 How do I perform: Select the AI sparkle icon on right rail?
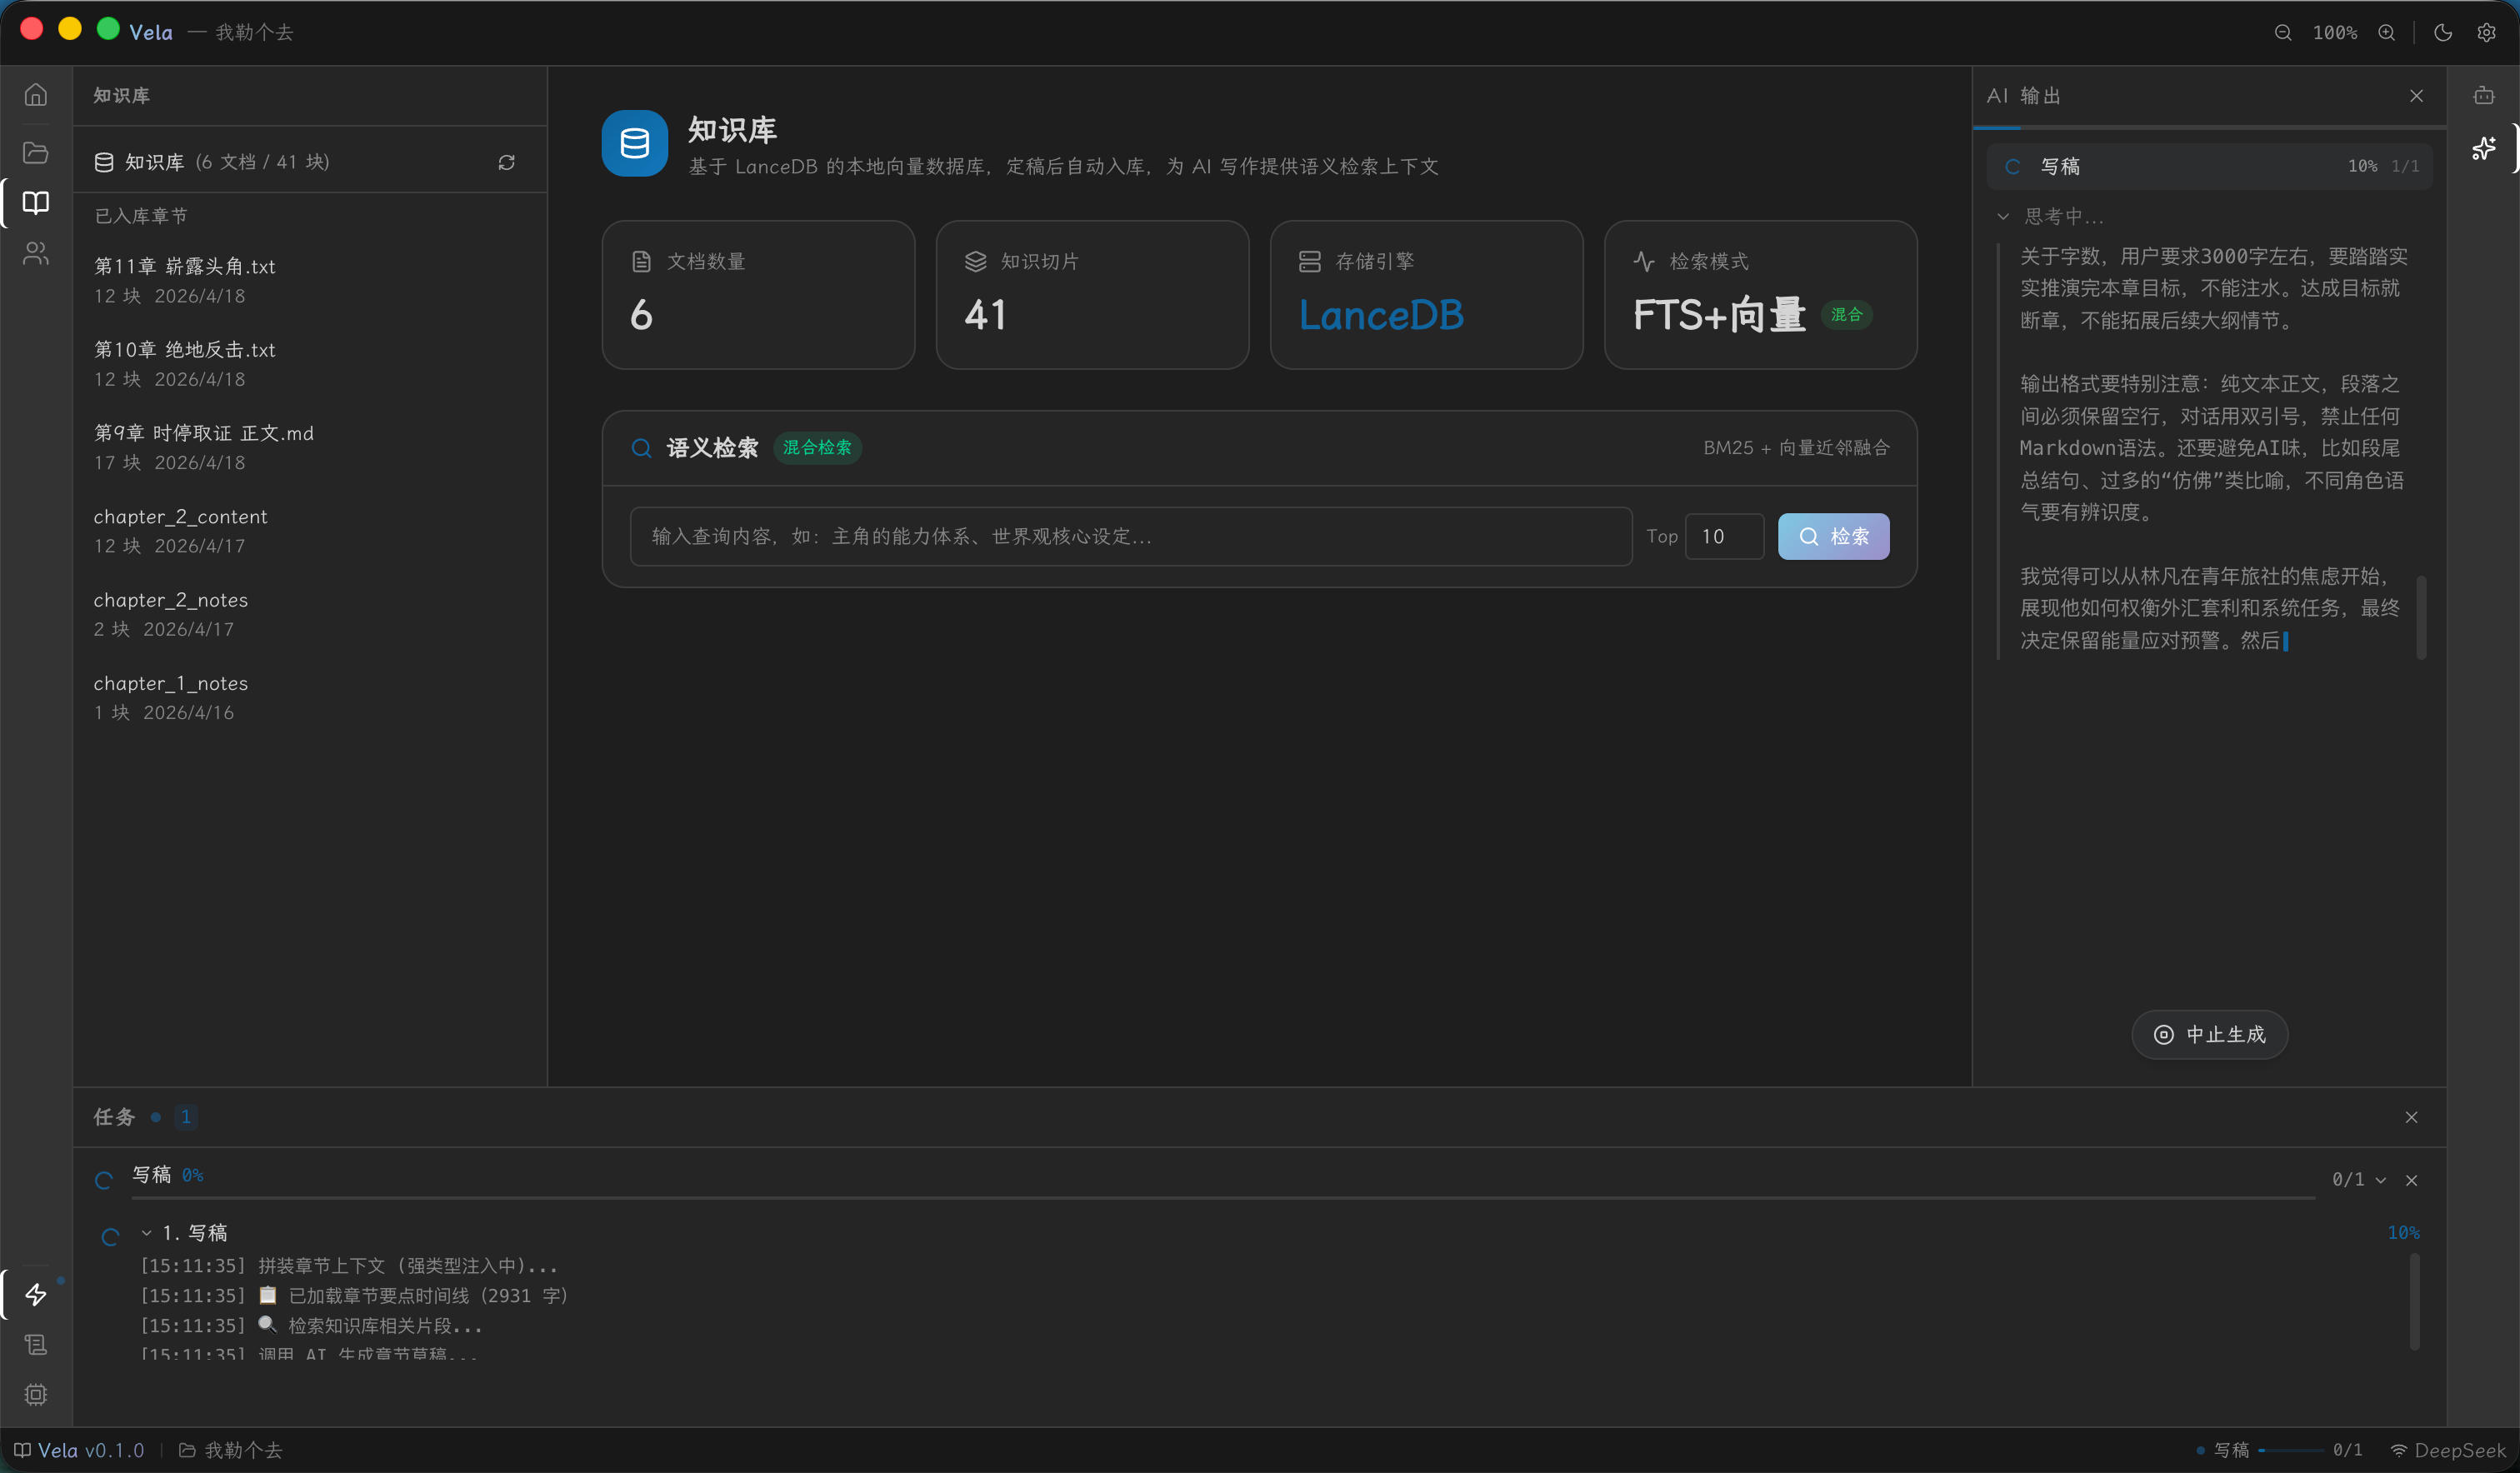pos(2484,148)
